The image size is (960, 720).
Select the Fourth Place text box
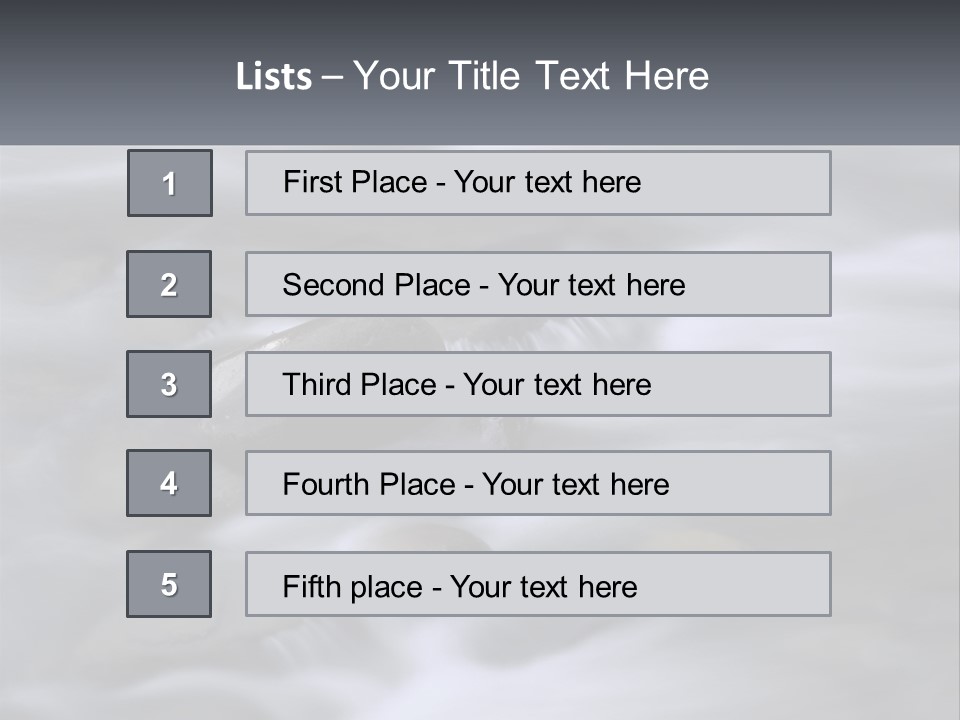coord(538,483)
